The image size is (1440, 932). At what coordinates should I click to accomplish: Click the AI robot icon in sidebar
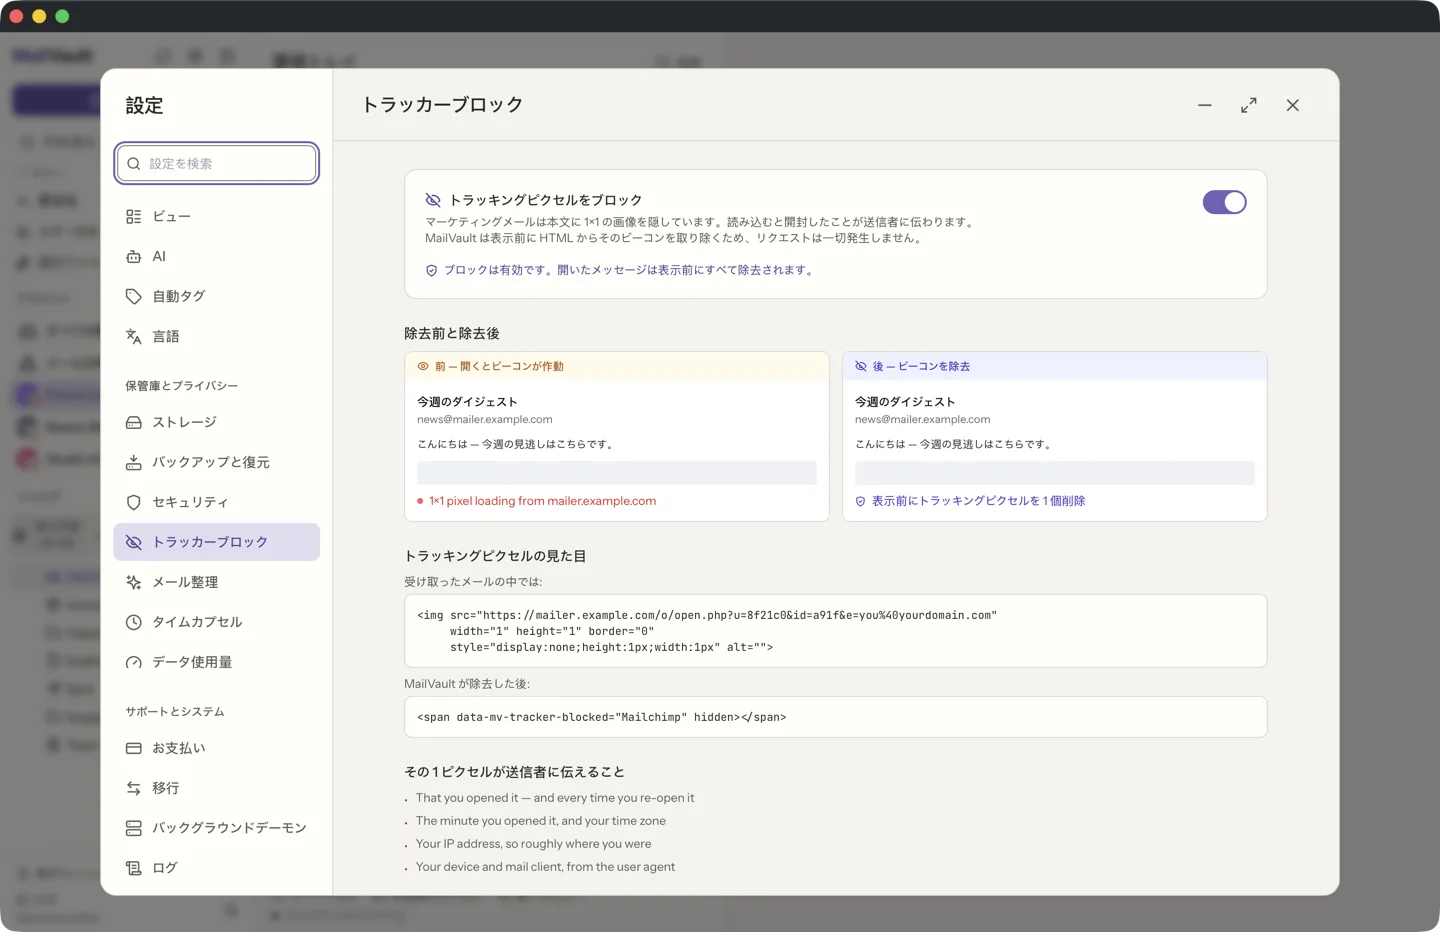(133, 257)
